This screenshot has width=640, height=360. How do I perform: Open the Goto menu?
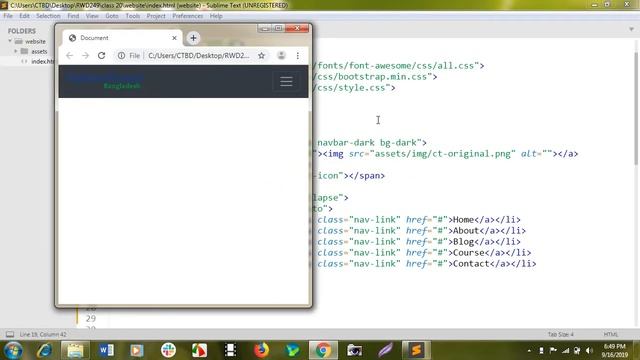112,16
